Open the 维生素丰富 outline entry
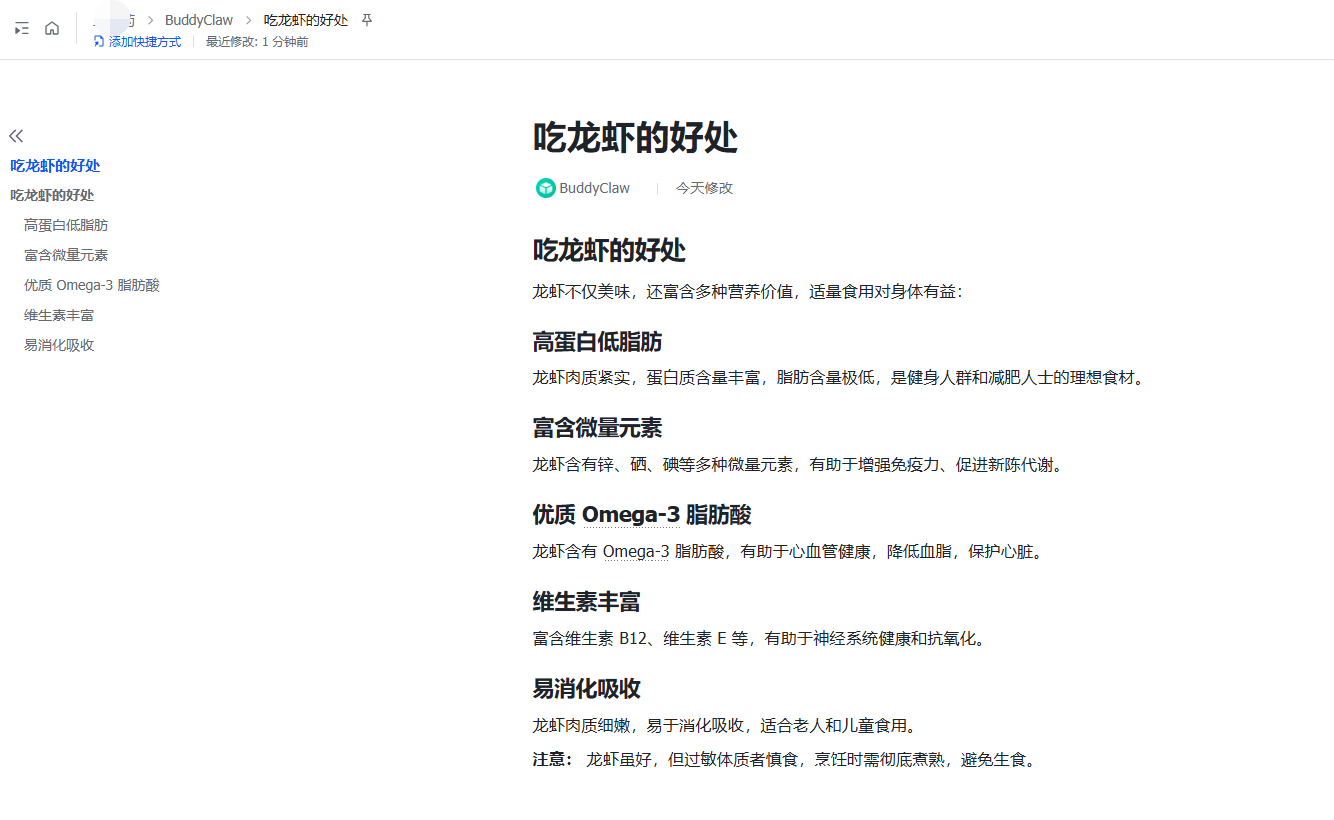The height and width of the screenshot is (820, 1334). (61, 315)
